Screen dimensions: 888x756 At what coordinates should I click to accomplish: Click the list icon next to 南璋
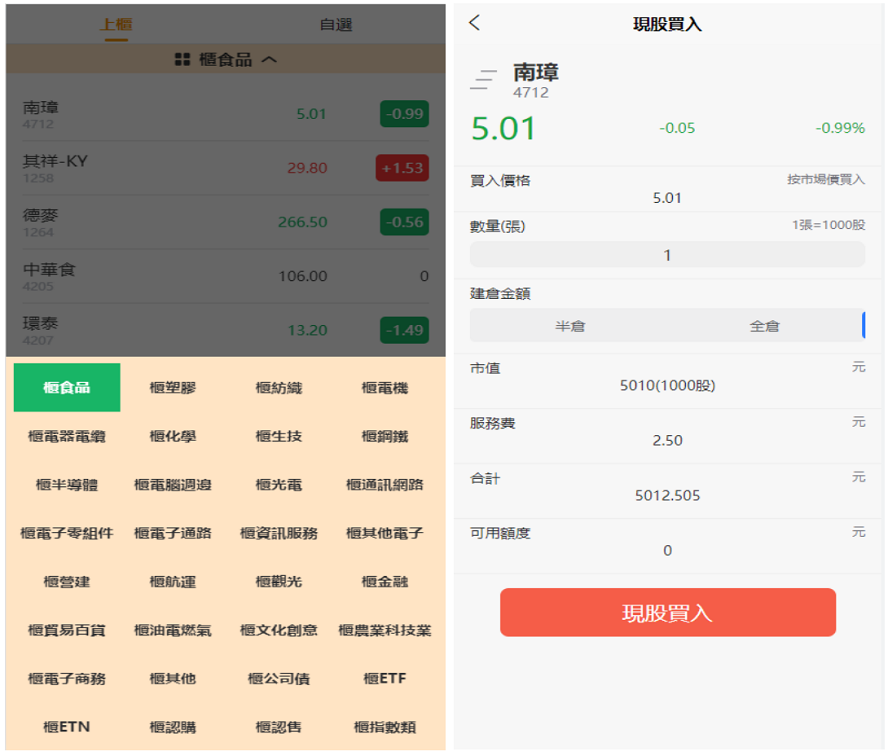pos(484,80)
